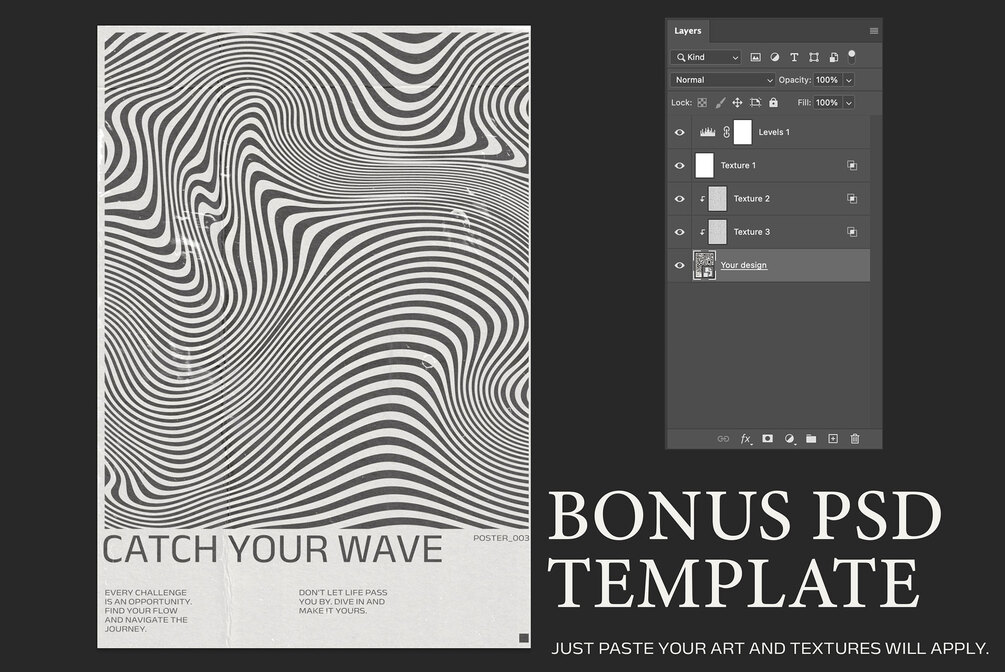
Task: Toggle lock transparent pixels
Action: point(702,103)
